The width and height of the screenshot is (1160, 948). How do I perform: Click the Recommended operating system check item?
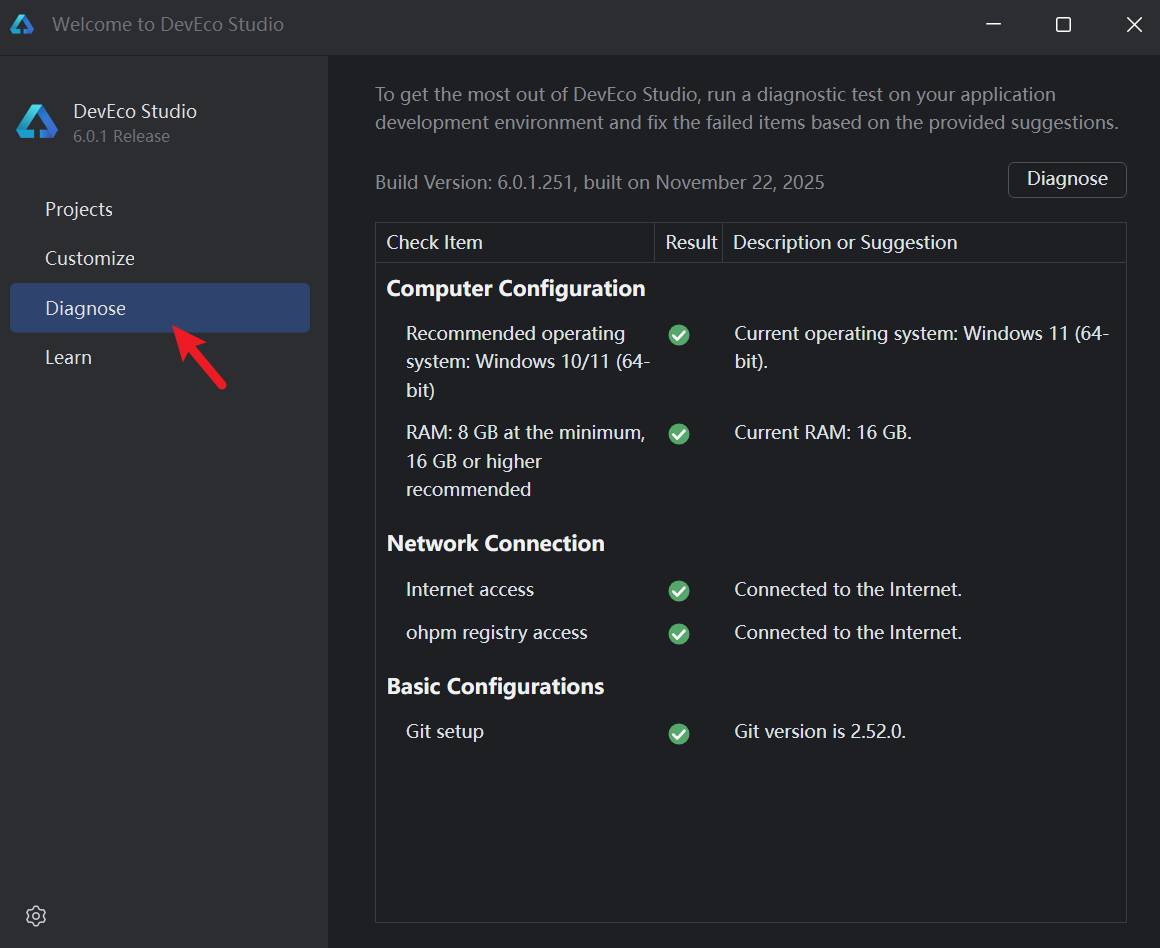click(x=527, y=362)
